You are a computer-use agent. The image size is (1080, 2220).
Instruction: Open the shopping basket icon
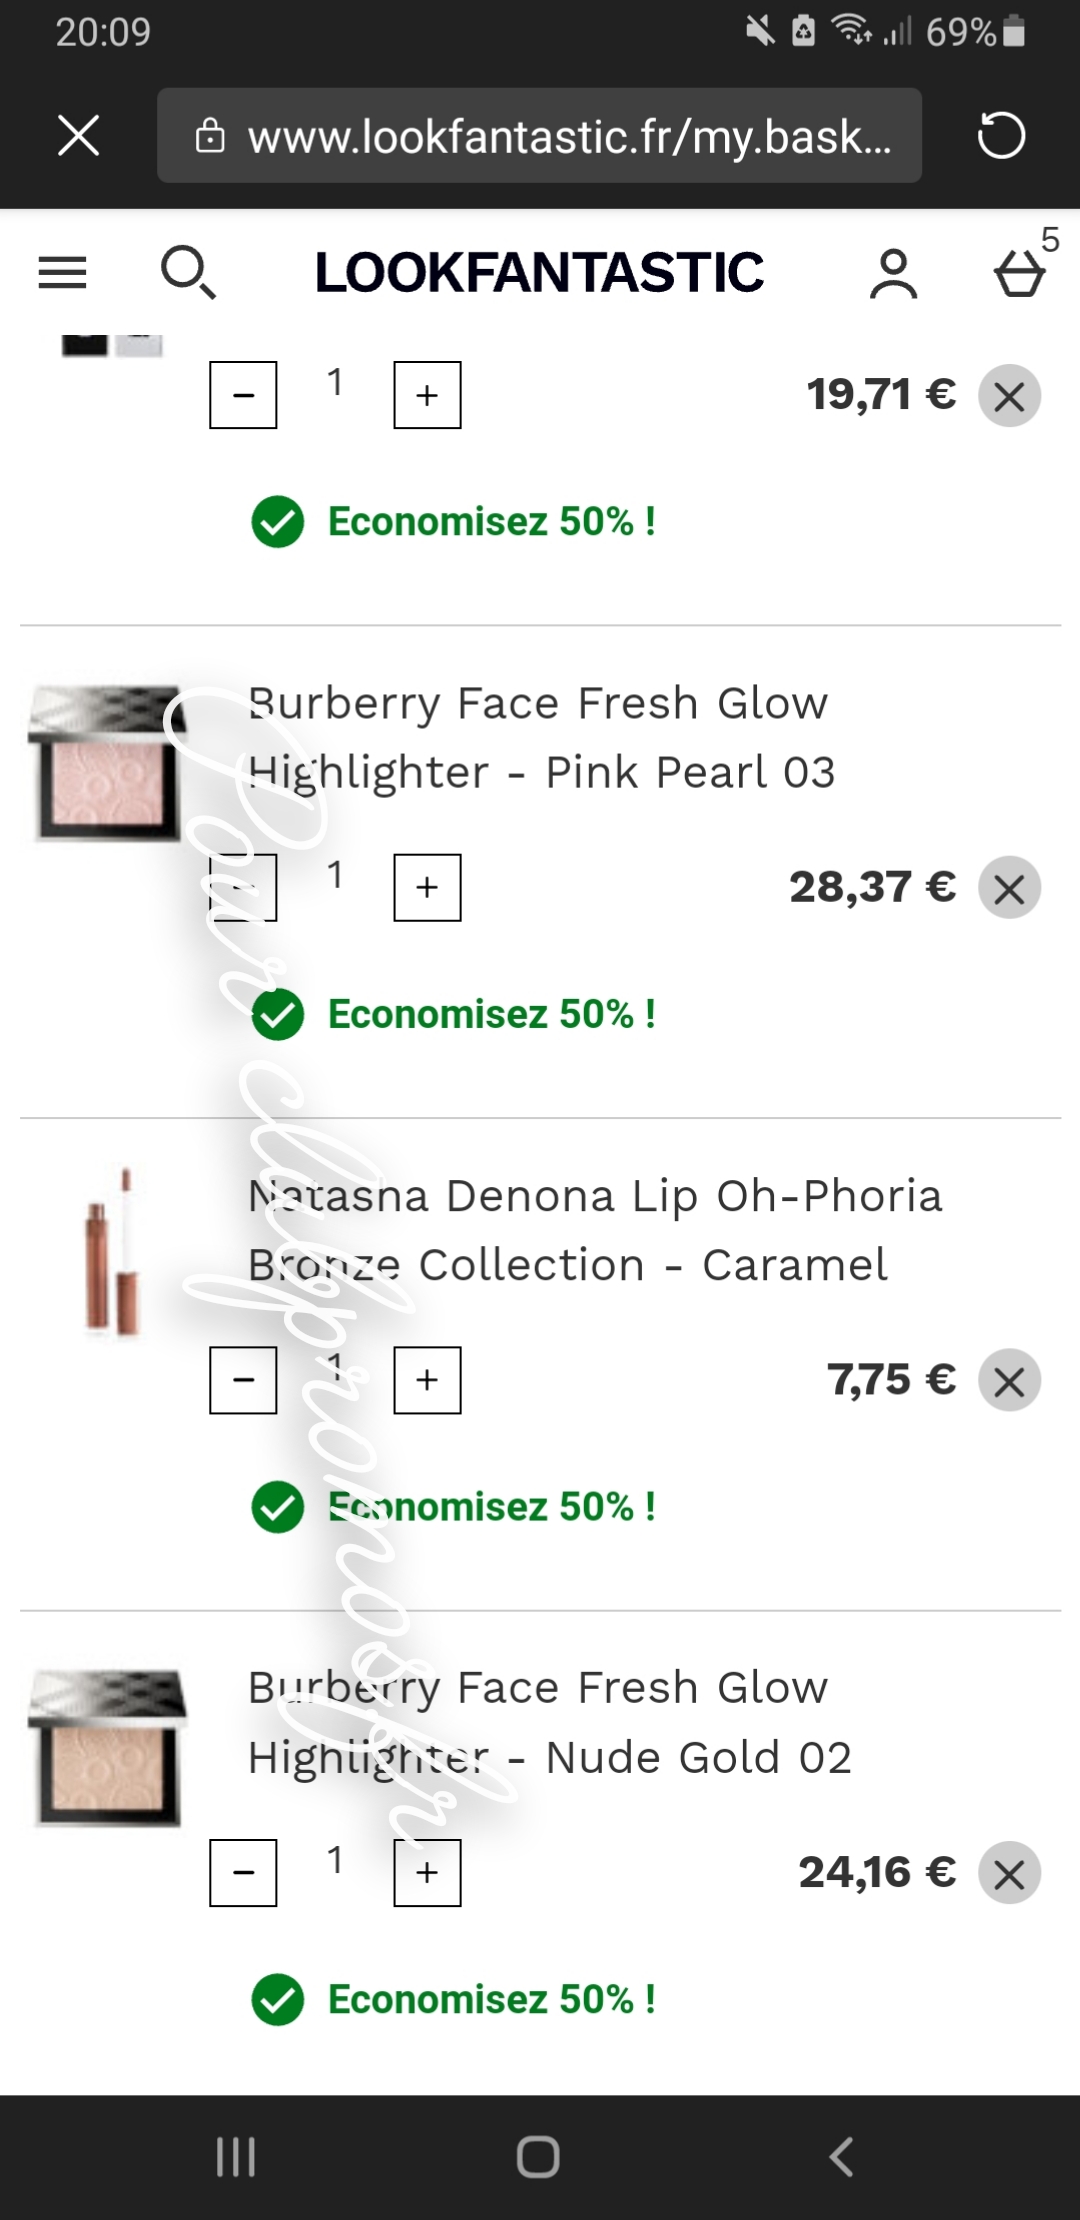tap(1019, 274)
